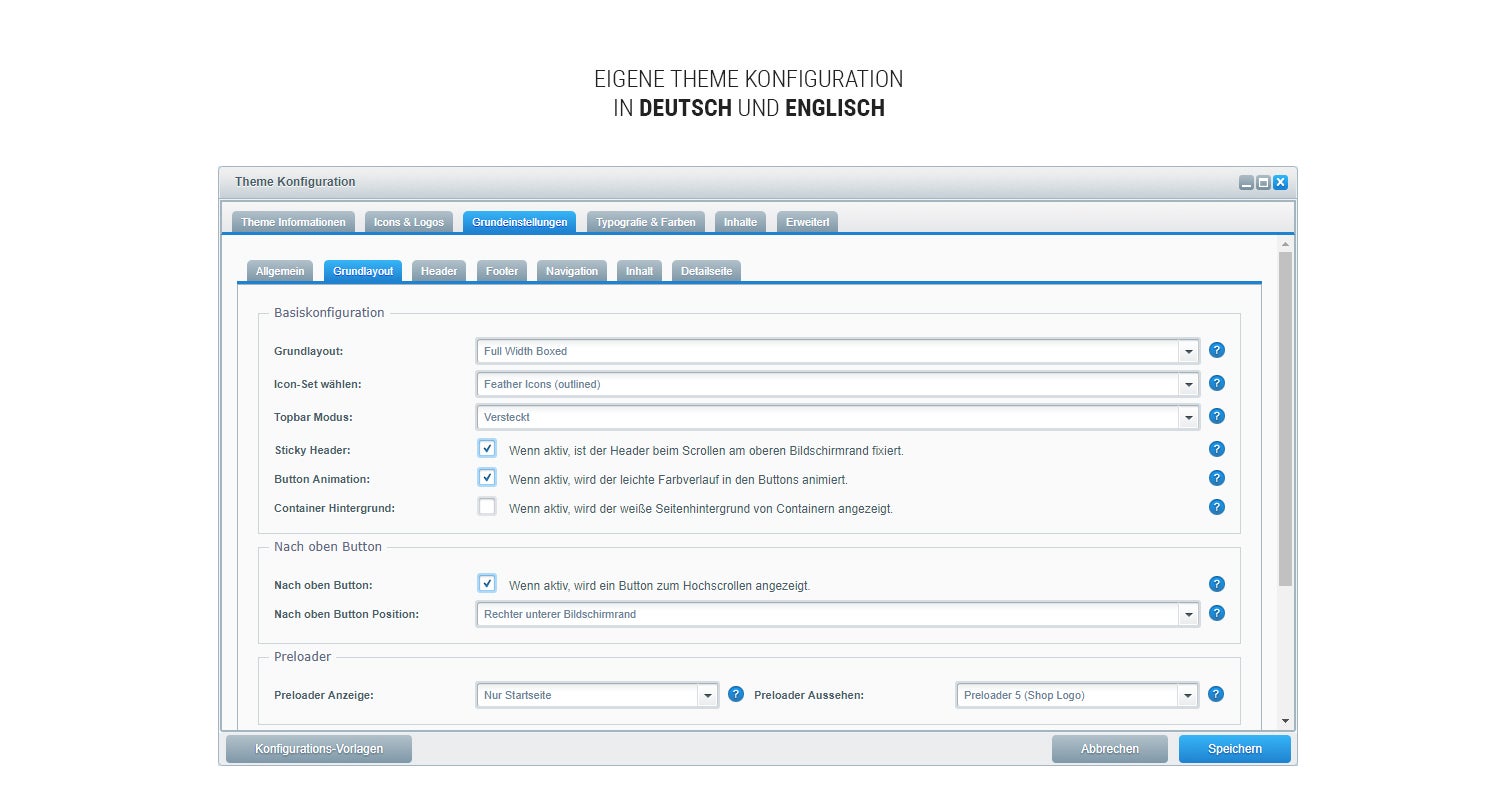Viewport: 1500px width, 800px height.
Task: Click the Container Hintergrund description text
Action: click(701, 509)
